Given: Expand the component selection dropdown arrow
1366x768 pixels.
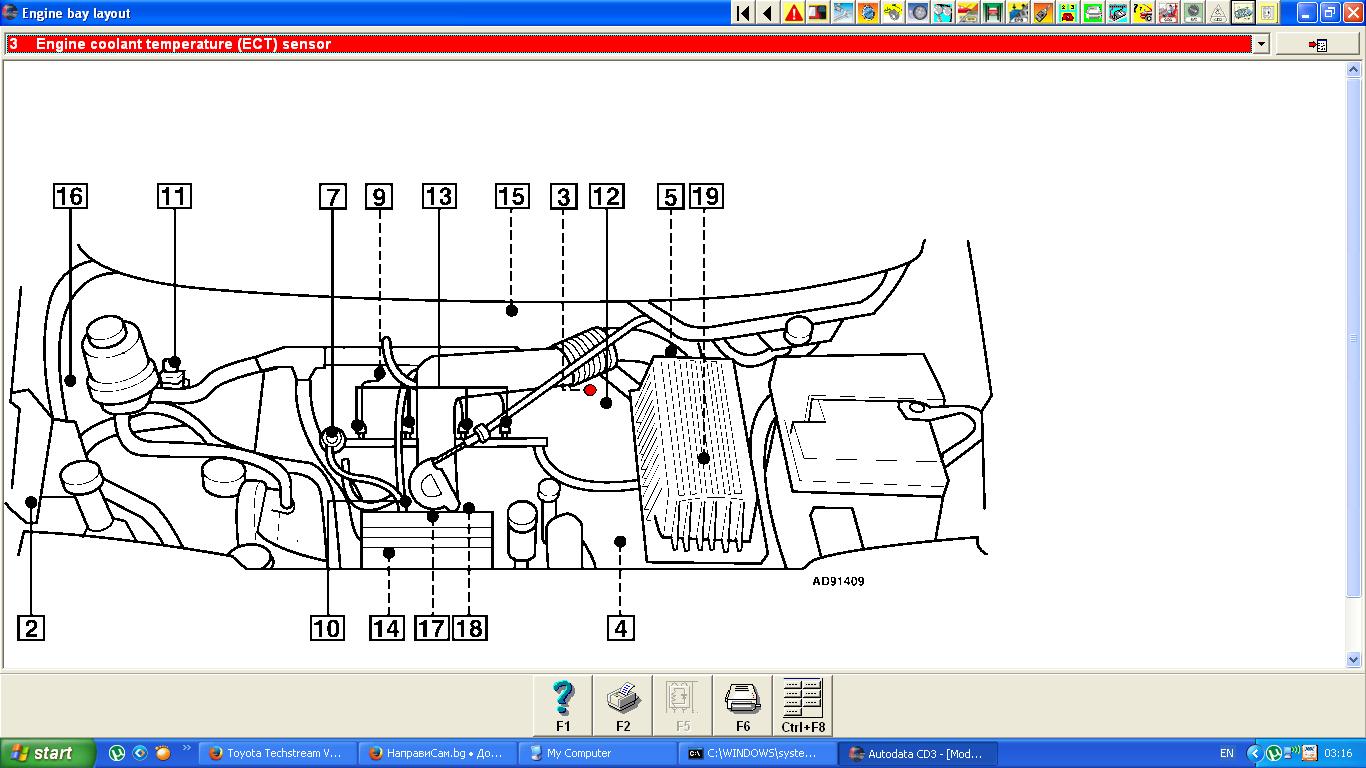Looking at the screenshot, I should click(1260, 44).
